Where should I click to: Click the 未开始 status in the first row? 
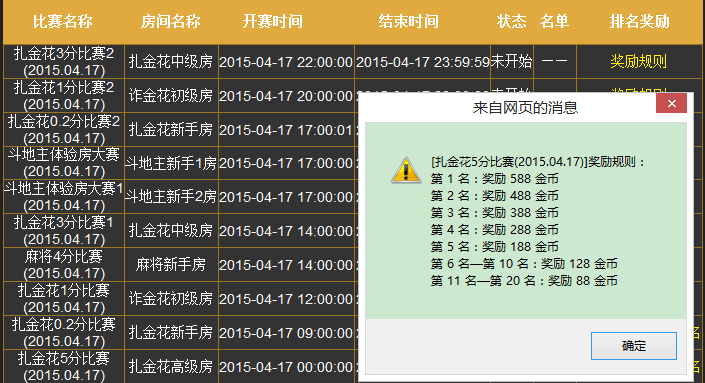[x=512, y=61]
